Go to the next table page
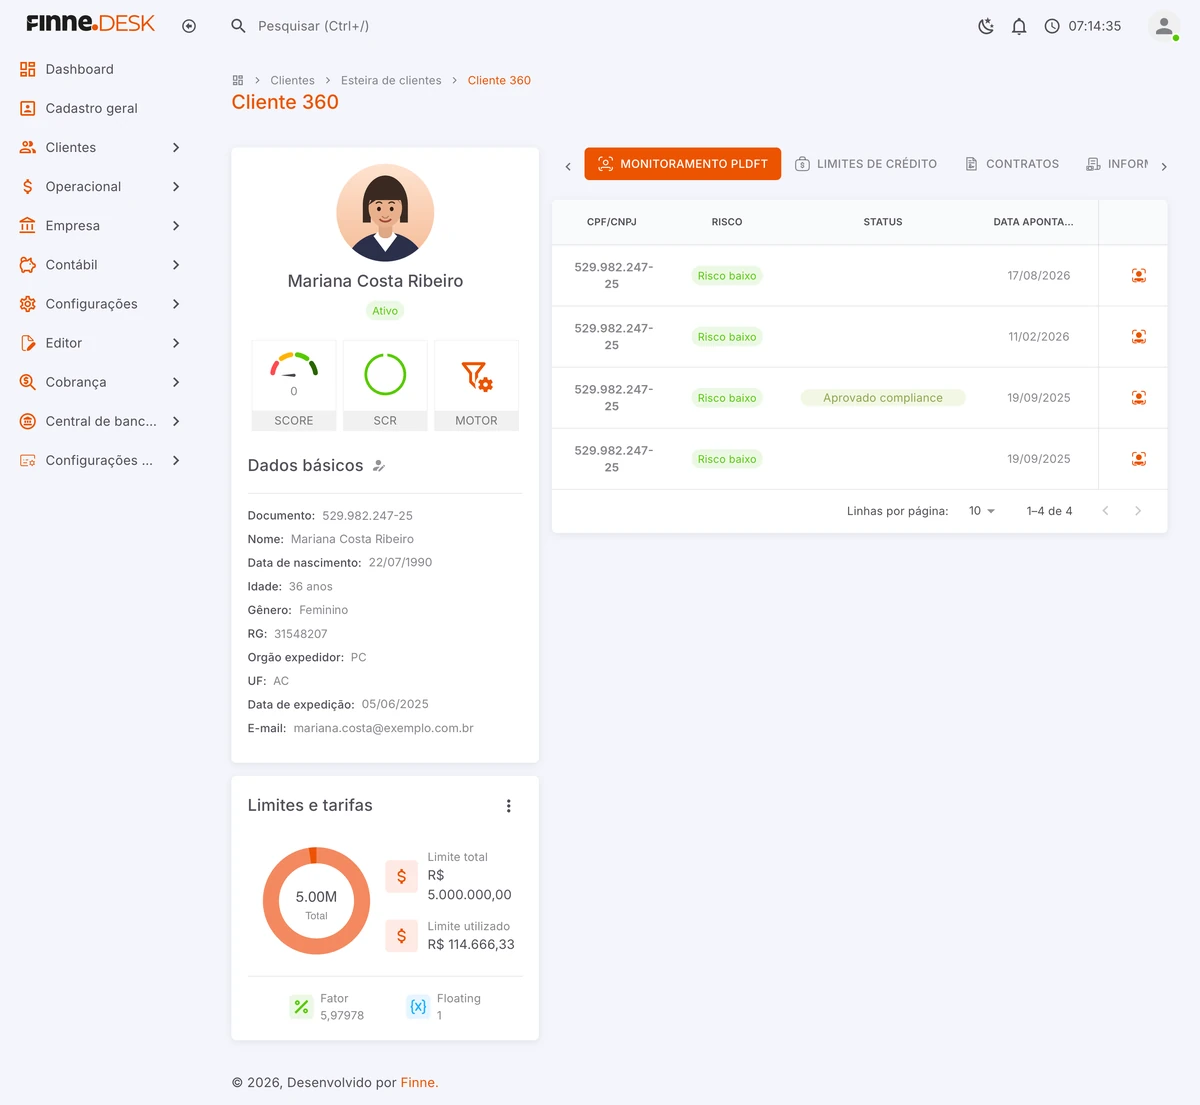Image resolution: width=1200 pixels, height=1105 pixels. point(1138,511)
